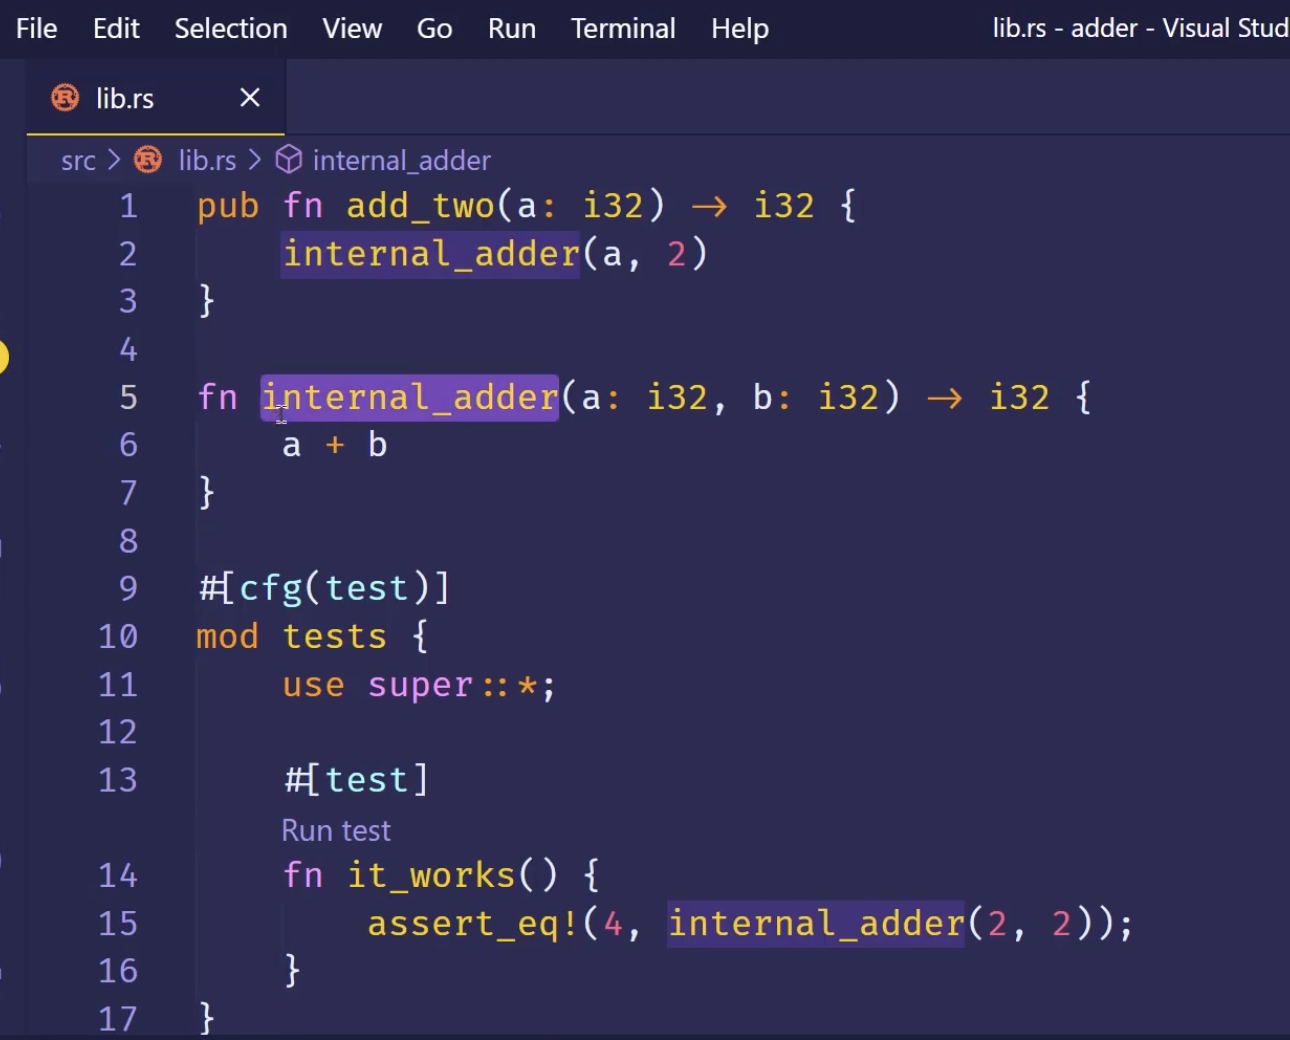The height and width of the screenshot is (1040, 1290).
Task: Click the Rust file icon on lib.rs tab
Action: 65,98
